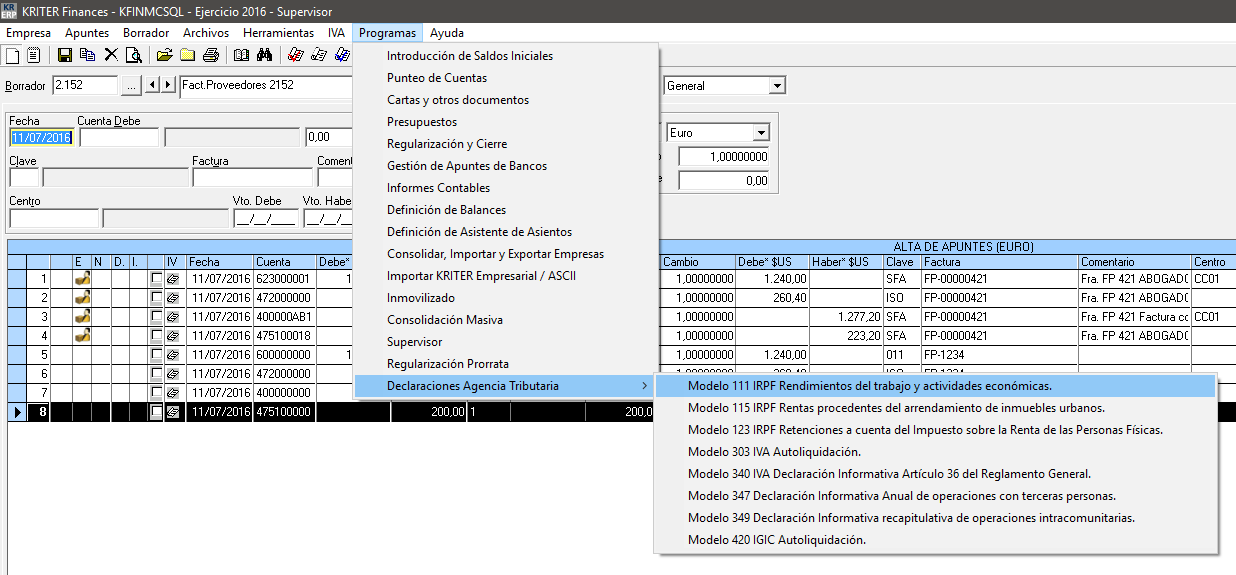Click the open book toolbar icon
Screen dimensions: 1236x575
241,55
